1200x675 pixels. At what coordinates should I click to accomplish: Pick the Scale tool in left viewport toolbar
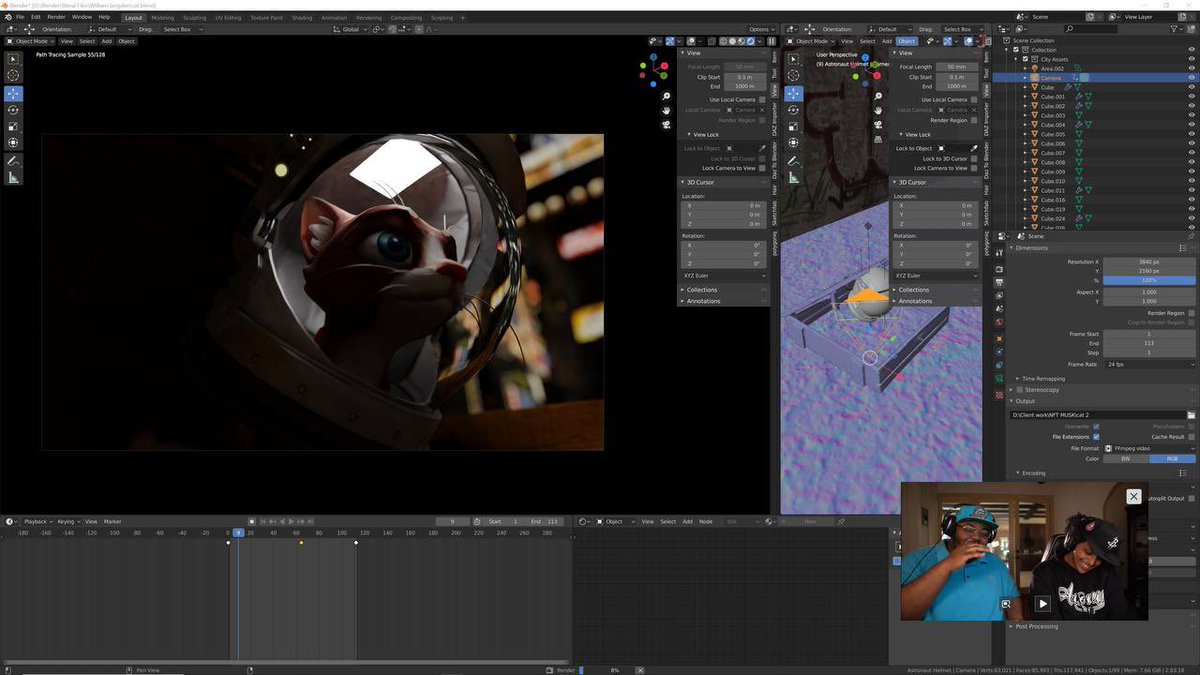[x=13, y=127]
